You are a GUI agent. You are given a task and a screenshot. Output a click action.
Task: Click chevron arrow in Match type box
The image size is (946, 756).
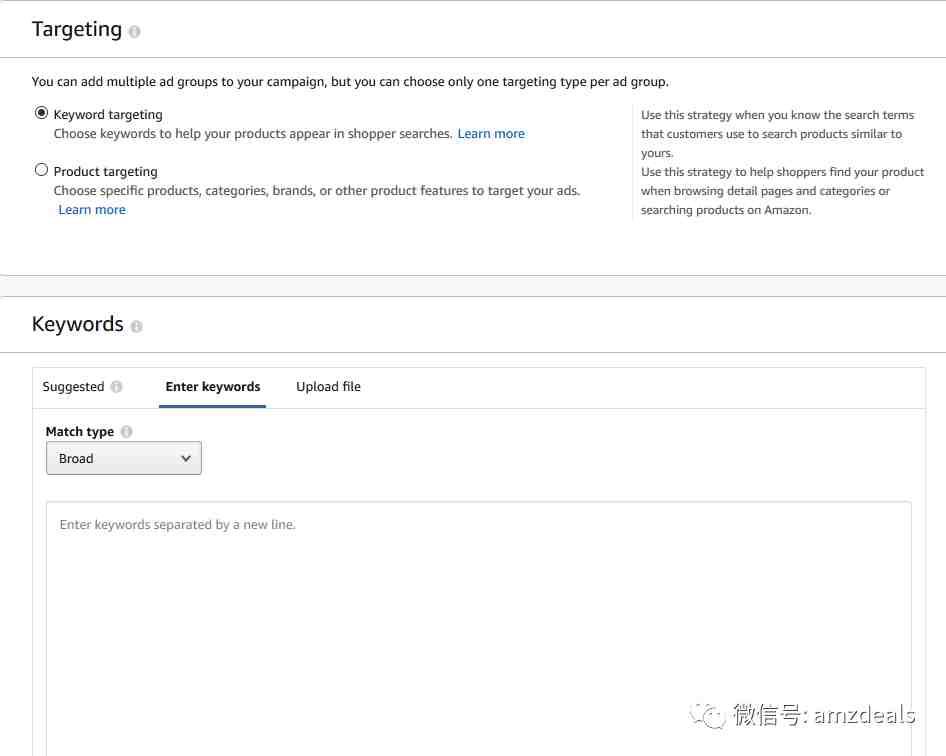[x=186, y=459]
